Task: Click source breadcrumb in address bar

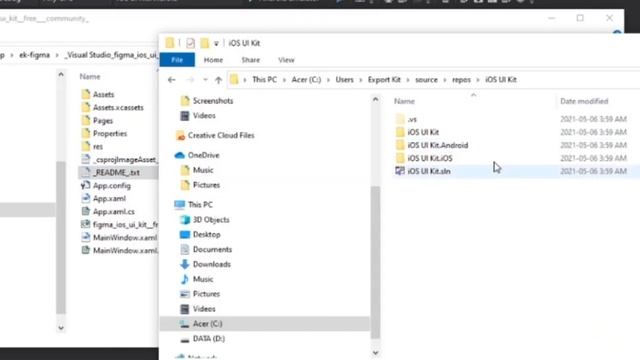Action: (x=426, y=80)
